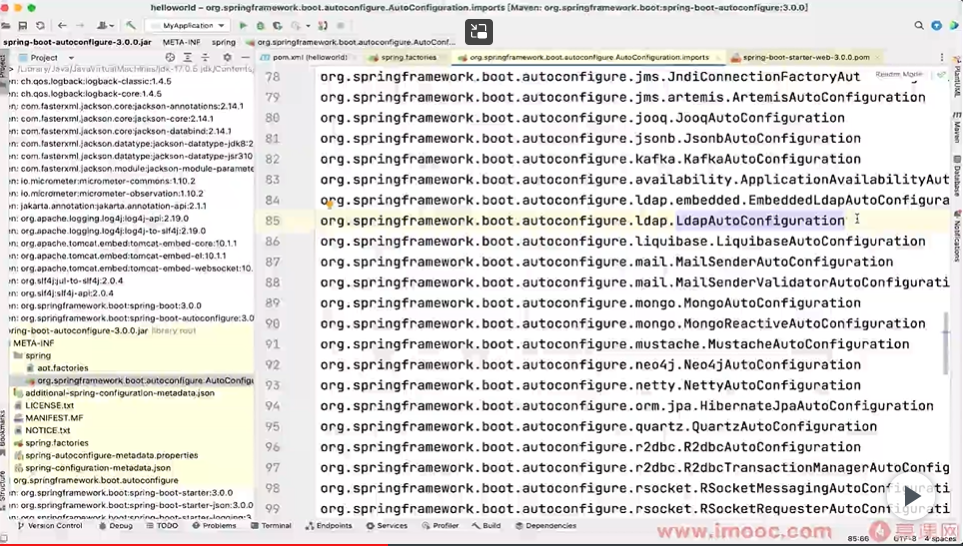This screenshot has height=546, width=963.
Task: Click the Debug bug icon in toolbar
Action: point(260,25)
